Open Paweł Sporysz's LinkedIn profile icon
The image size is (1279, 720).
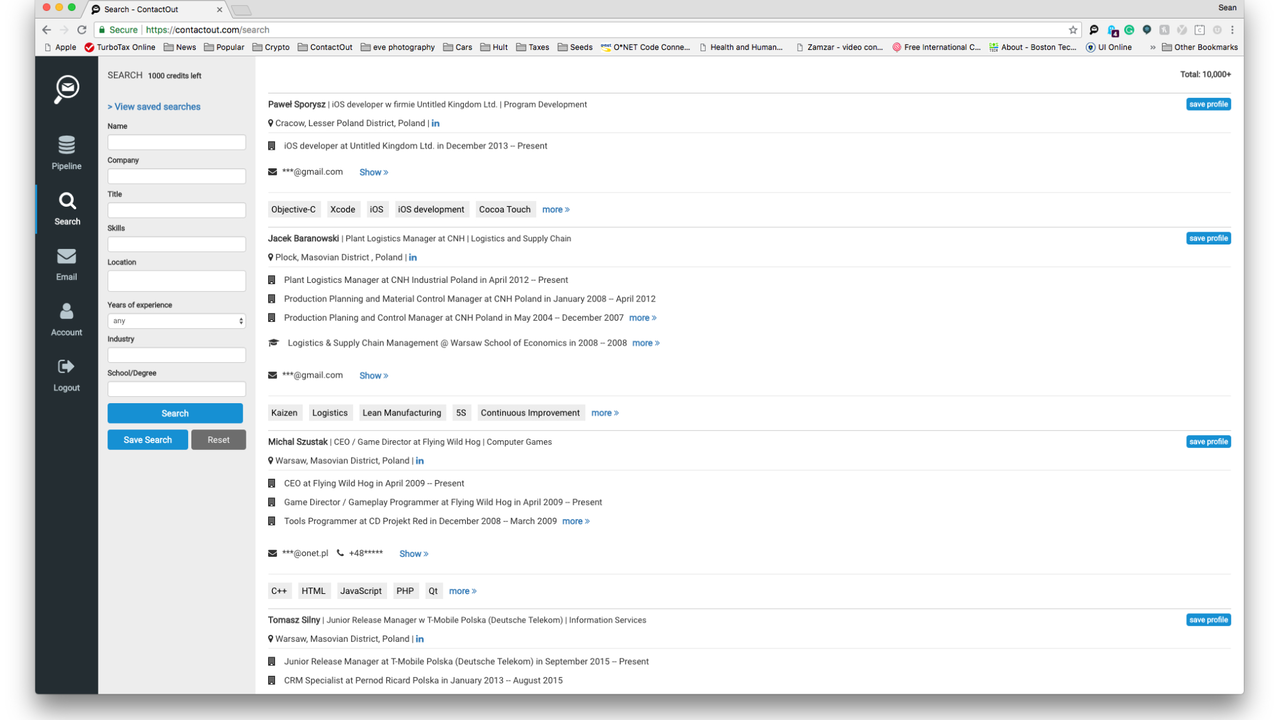tap(435, 123)
